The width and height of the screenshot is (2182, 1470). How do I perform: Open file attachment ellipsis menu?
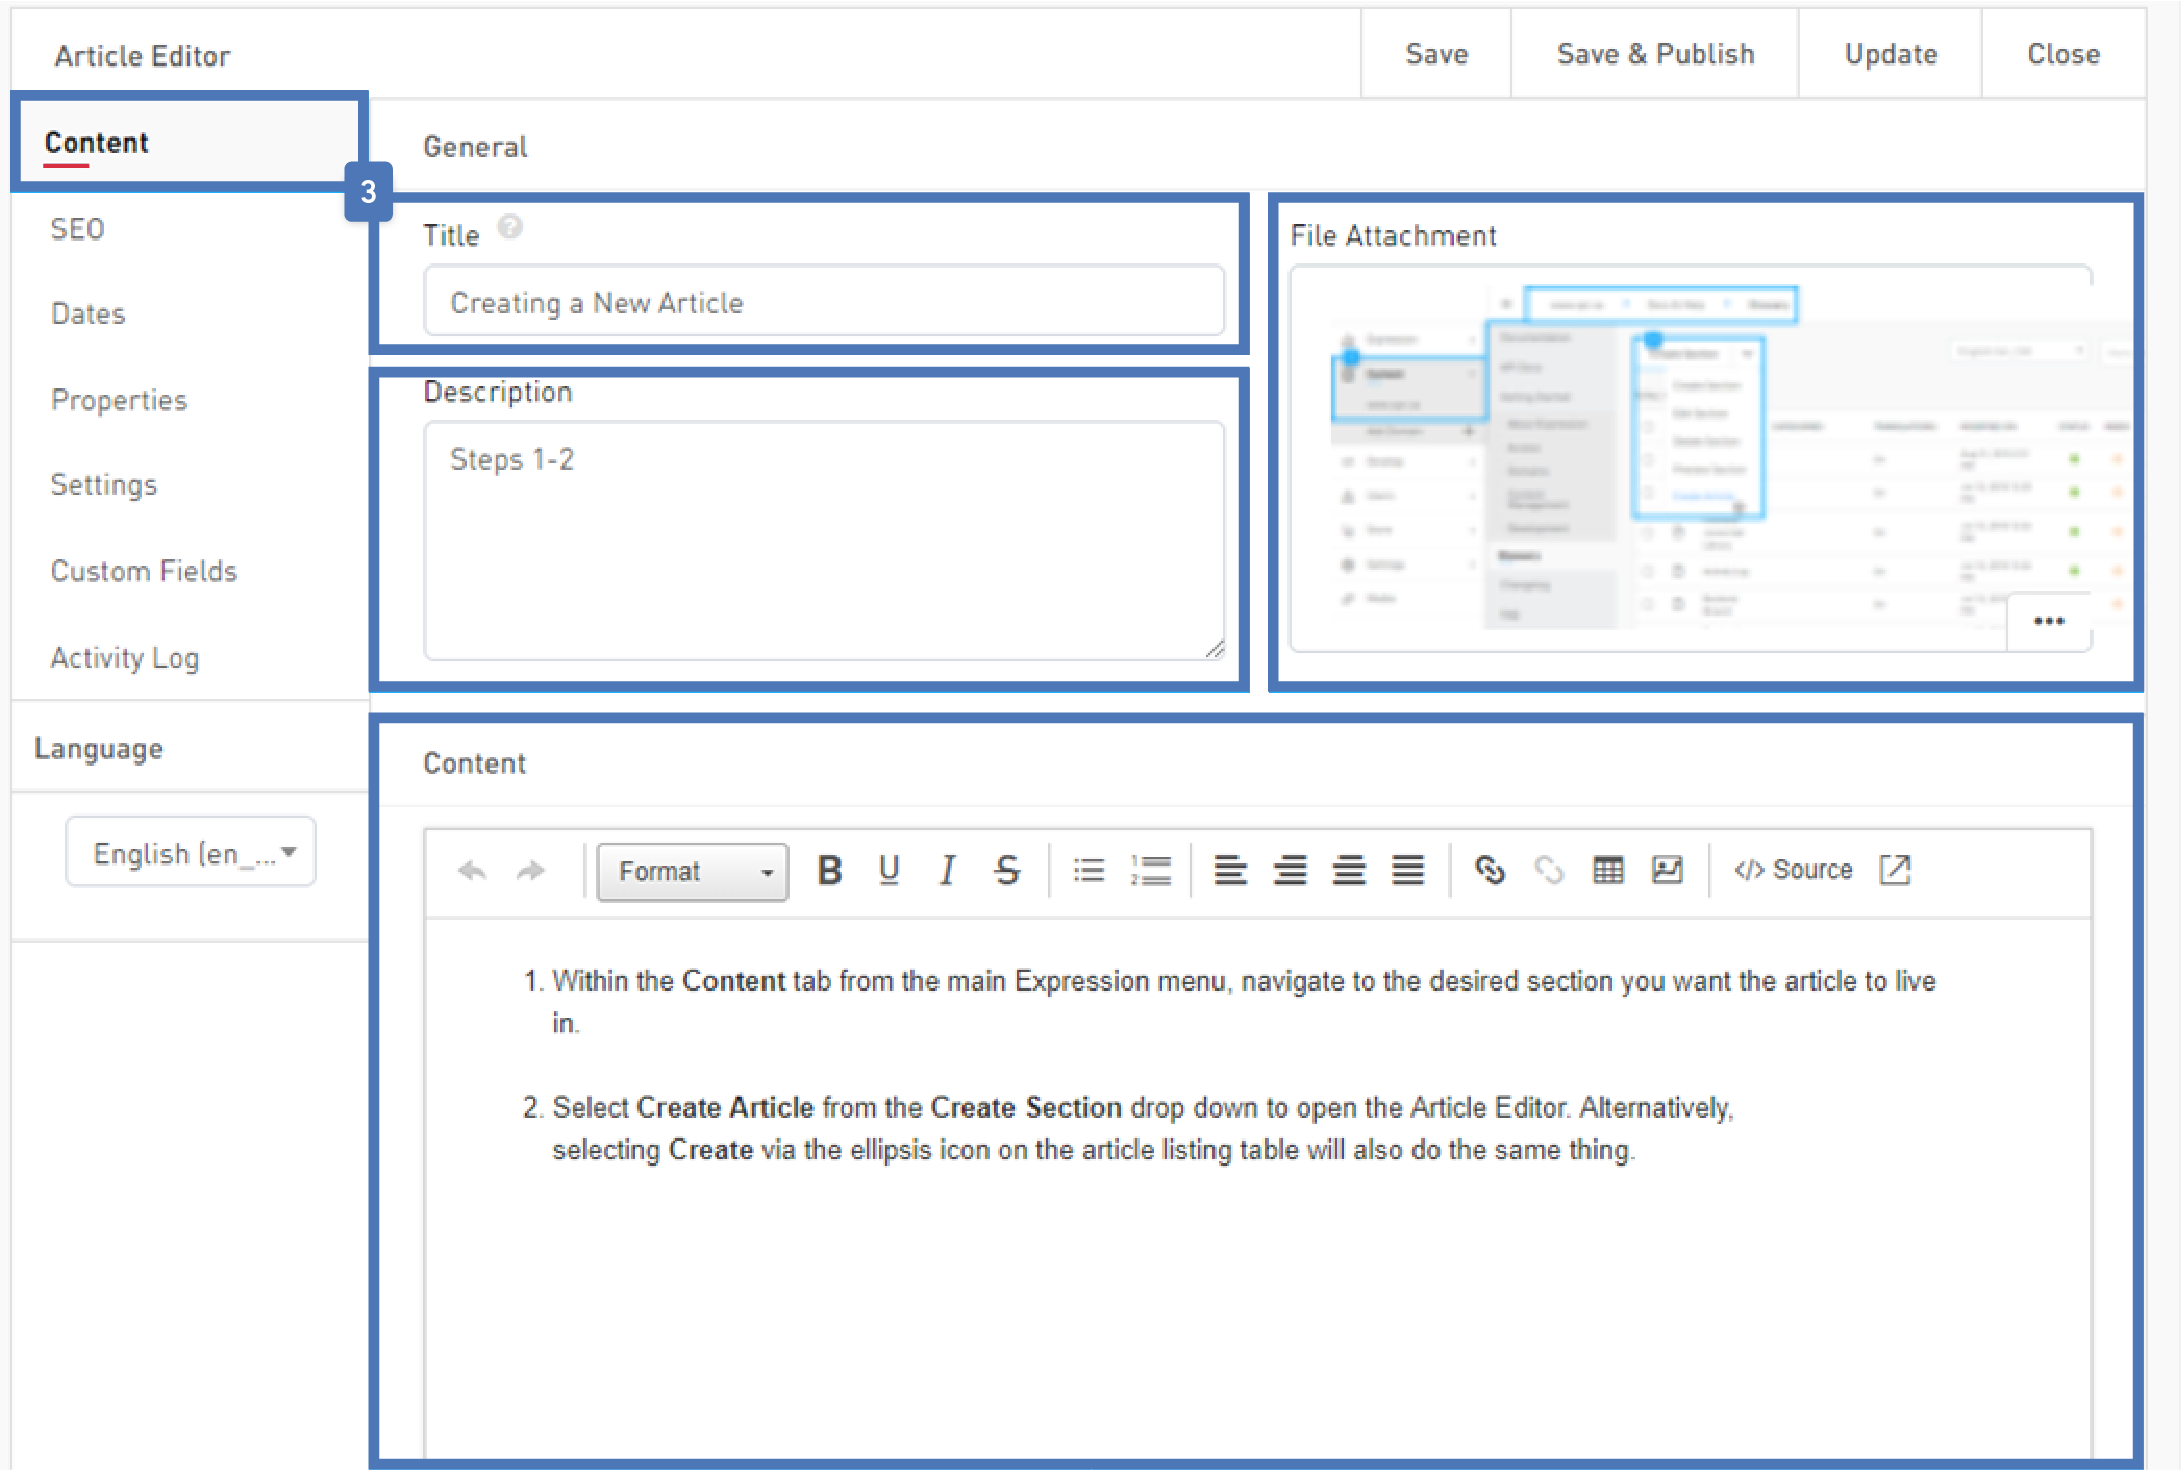(x=2049, y=621)
